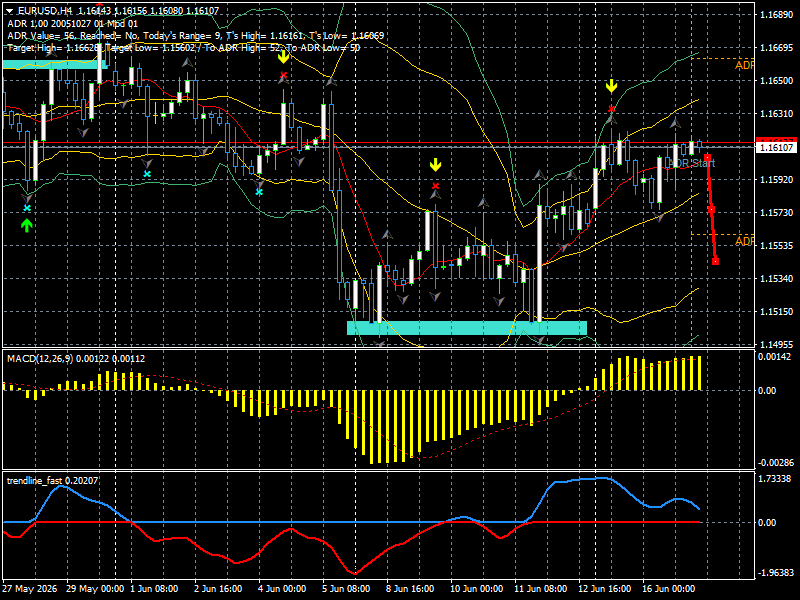Click the 1.16500 price scale value
Viewport: 800px width, 600px height.
click(777, 81)
